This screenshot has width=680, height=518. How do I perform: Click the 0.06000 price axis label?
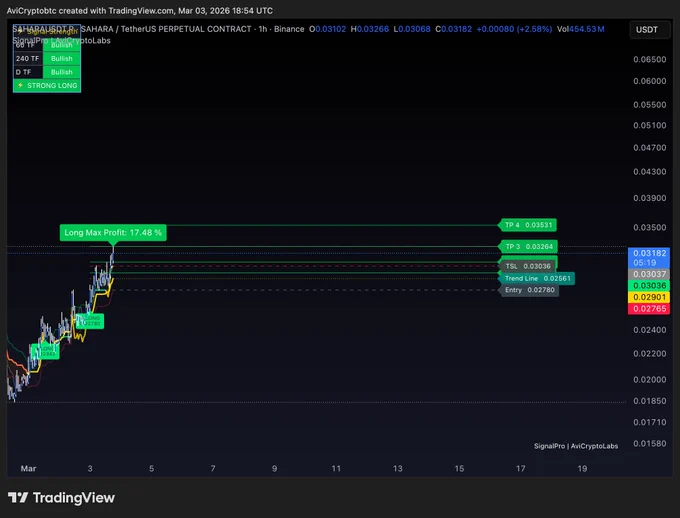coord(650,81)
